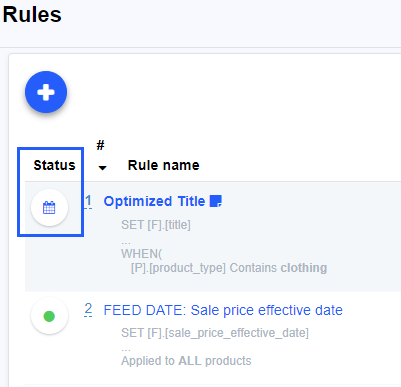This screenshot has width=401, height=387.
Task: Click the Status column header
Action: click(x=54, y=165)
